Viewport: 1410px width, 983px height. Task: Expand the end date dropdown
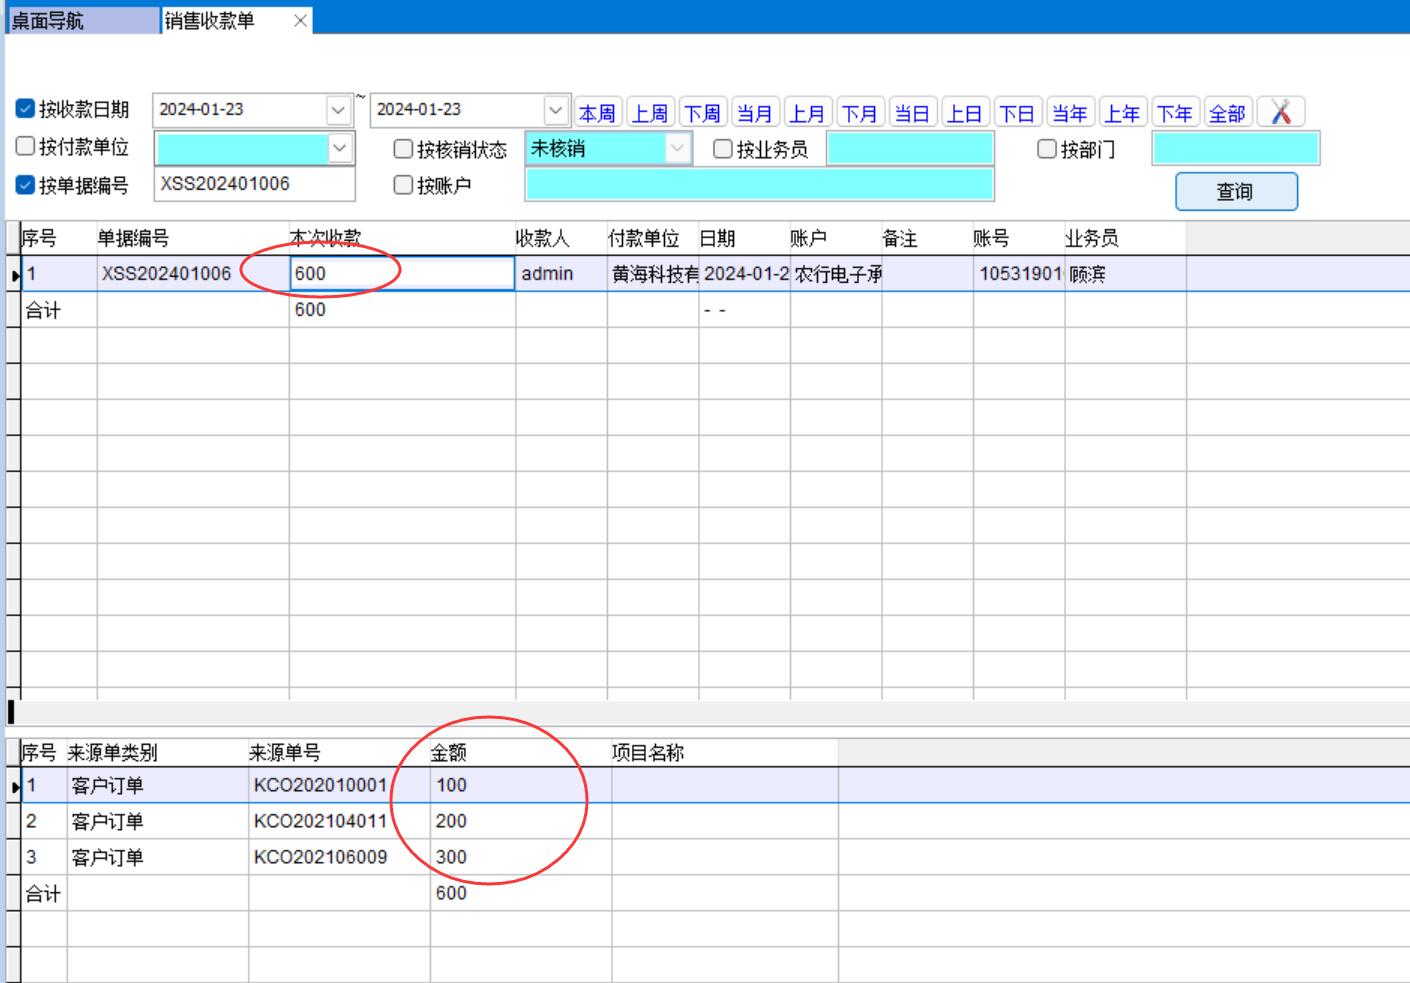(x=556, y=110)
